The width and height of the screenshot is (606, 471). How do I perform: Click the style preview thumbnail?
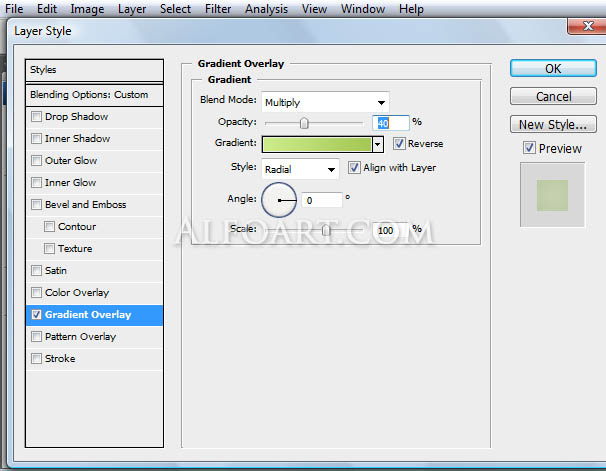552,195
